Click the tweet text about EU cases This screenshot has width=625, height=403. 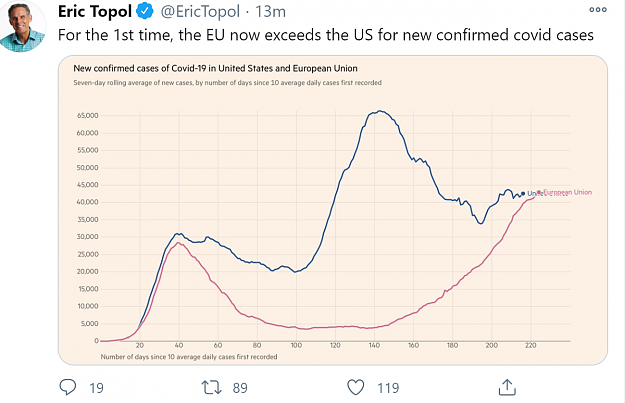pyautogui.click(x=326, y=35)
